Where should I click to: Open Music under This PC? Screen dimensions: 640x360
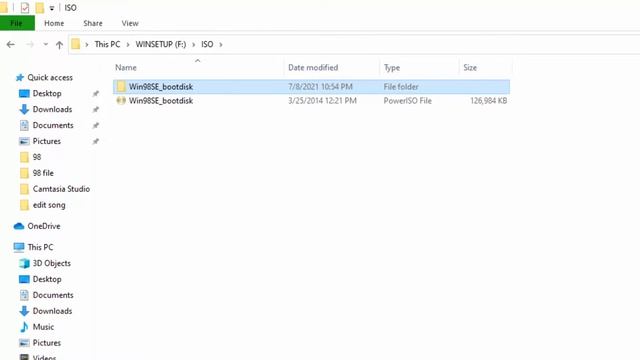[43, 327]
